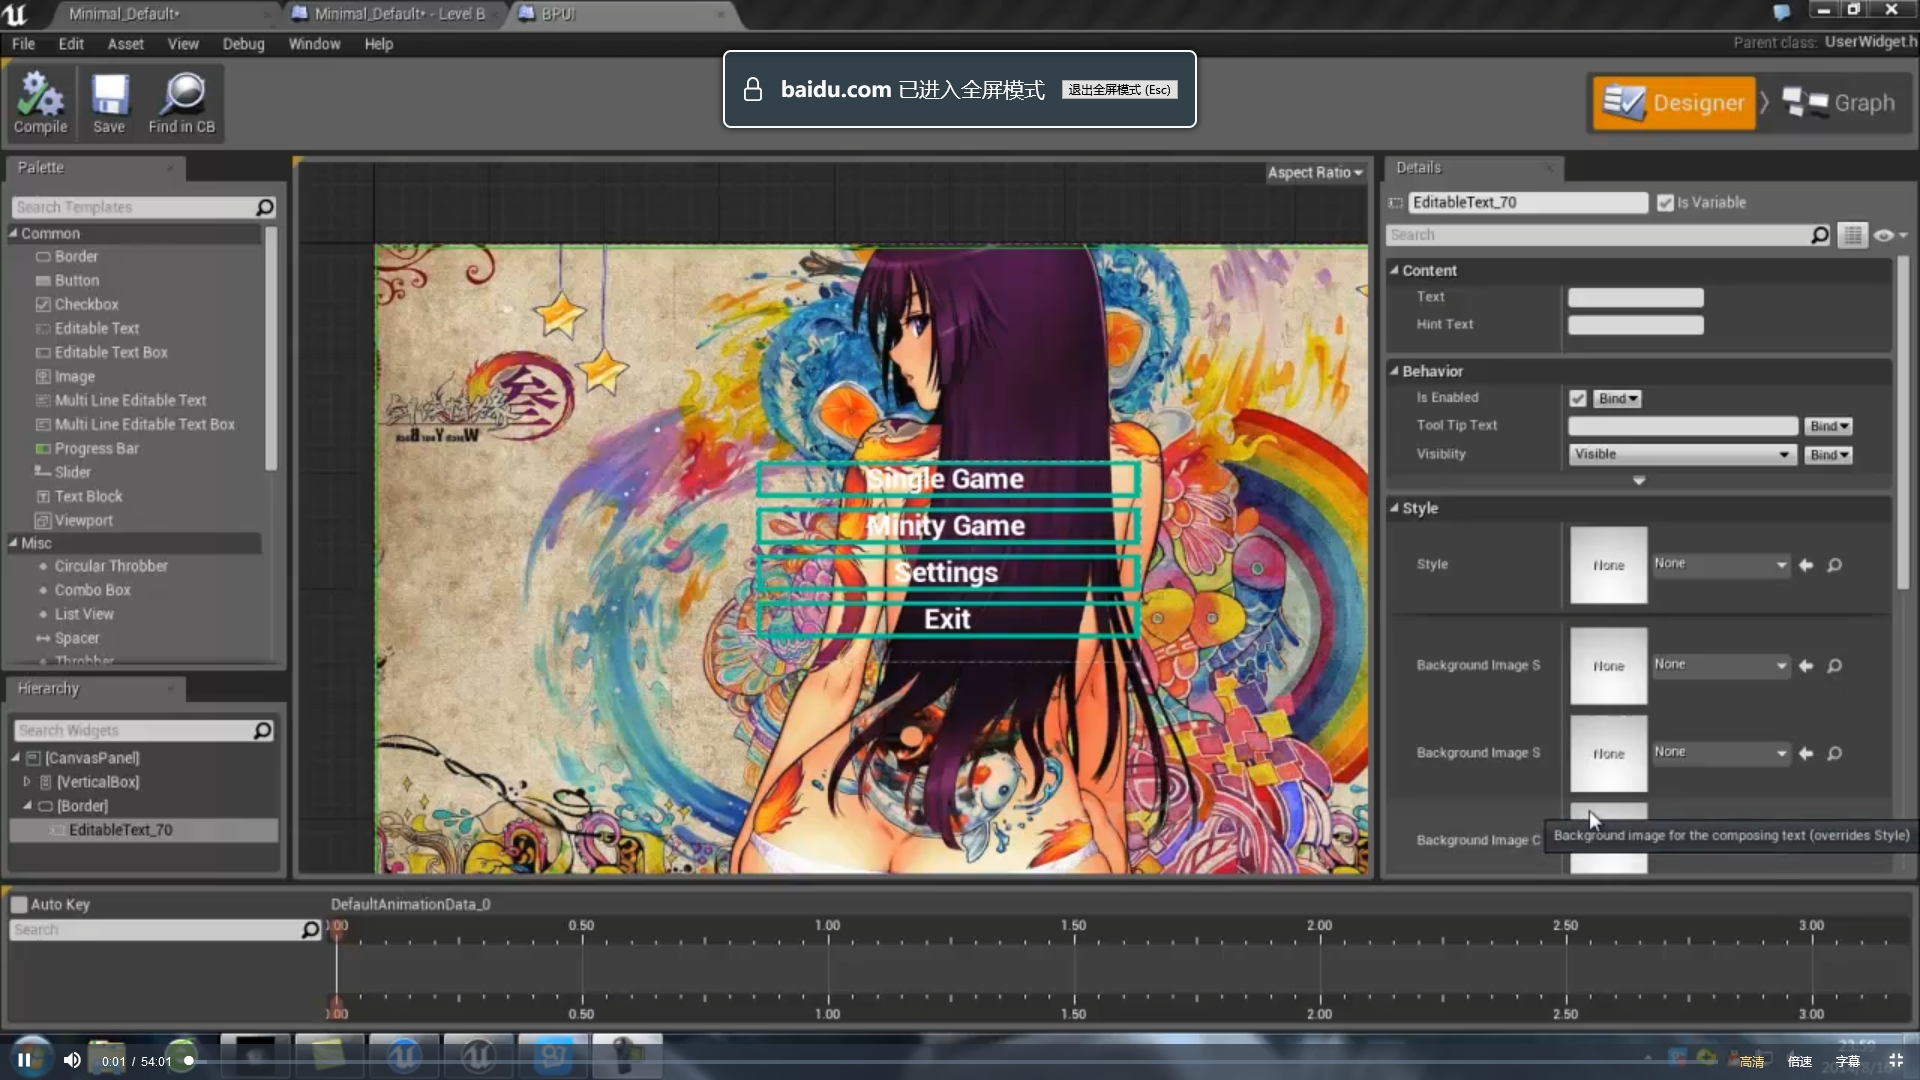1920x1080 pixels.
Task: Select Slider widget in Palette
Action: tap(72, 473)
